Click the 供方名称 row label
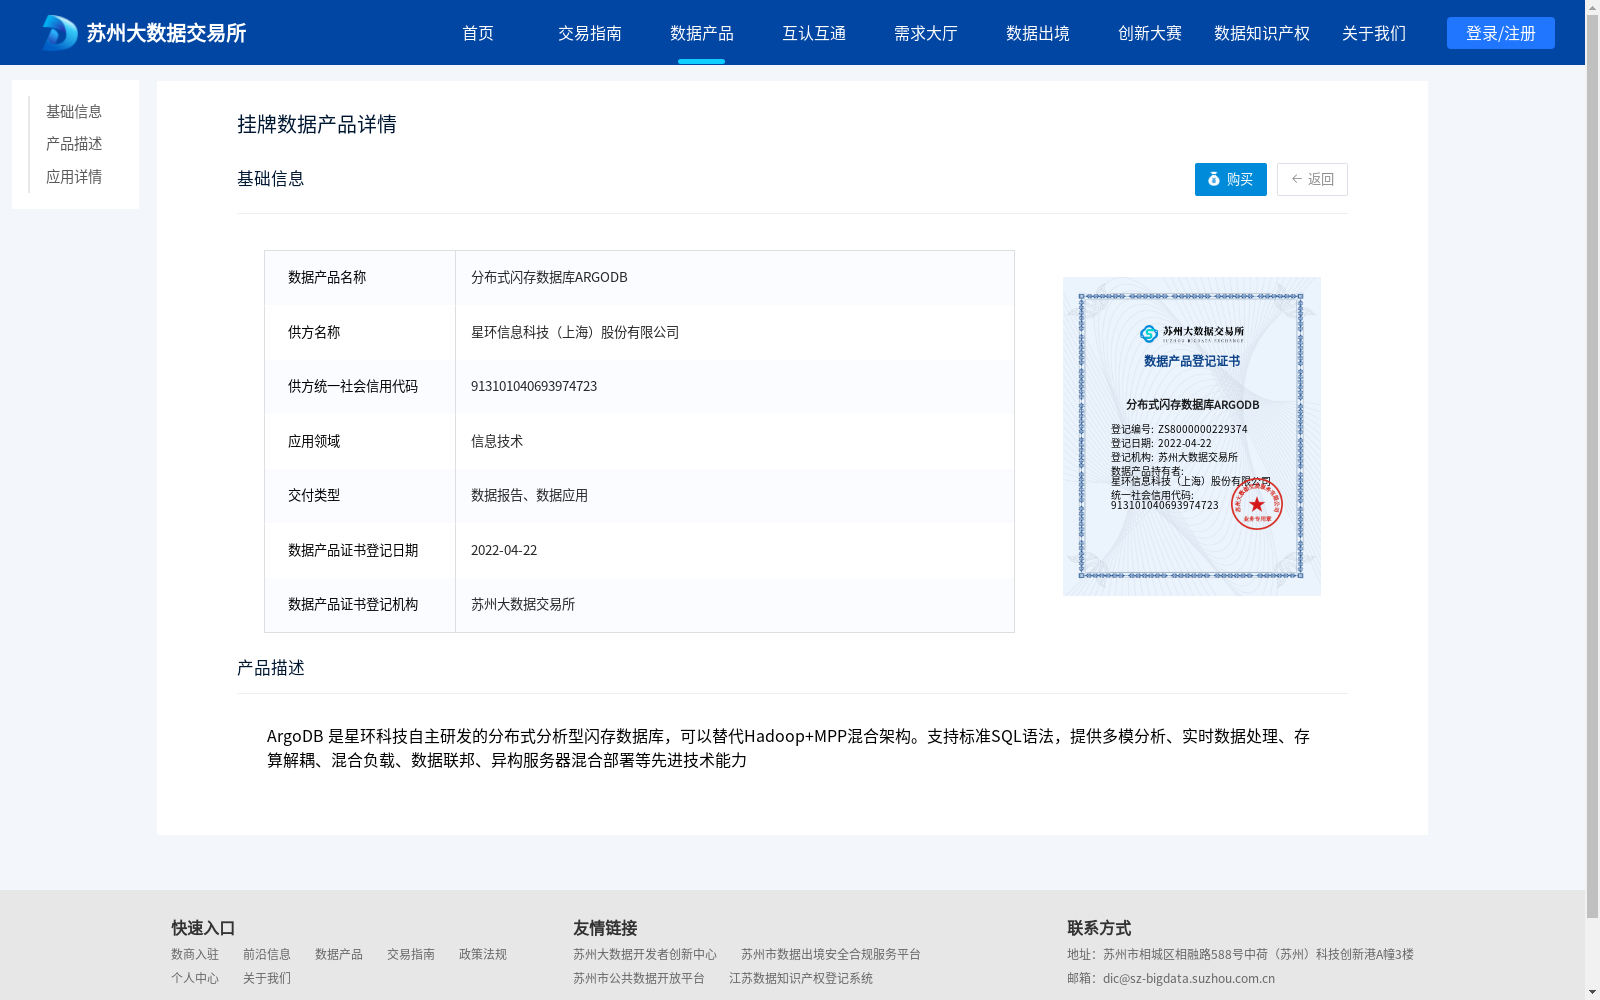 [314, 332]
